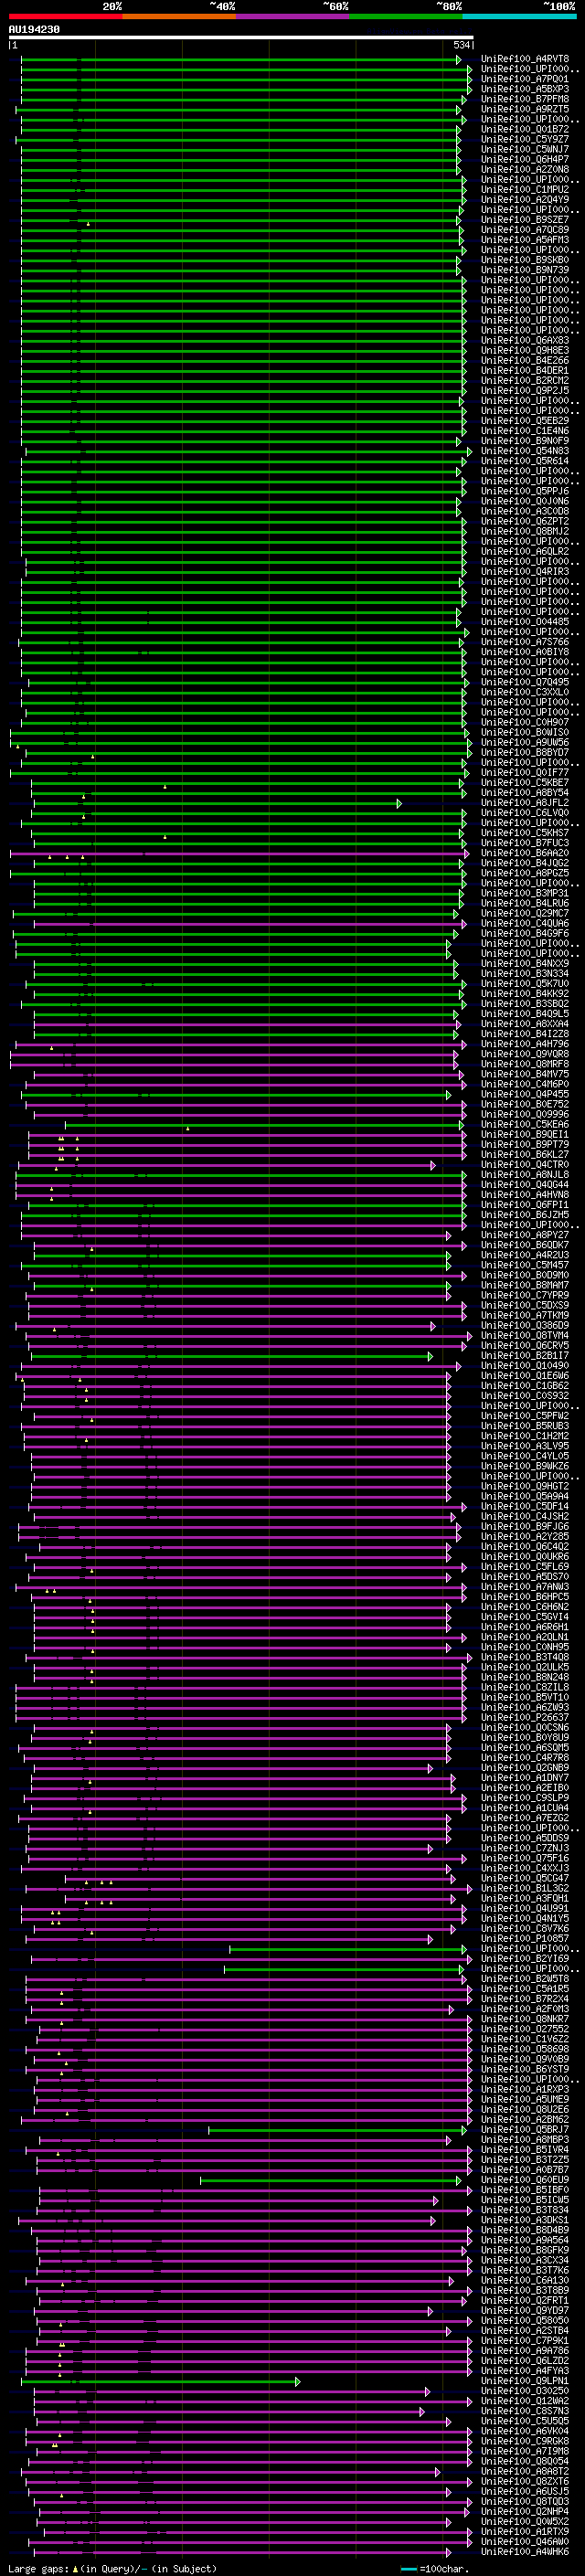Open hit UniRef100_A9RZT5
The height and width of the screenshot is (2576, 585).
tap(524, 109)
